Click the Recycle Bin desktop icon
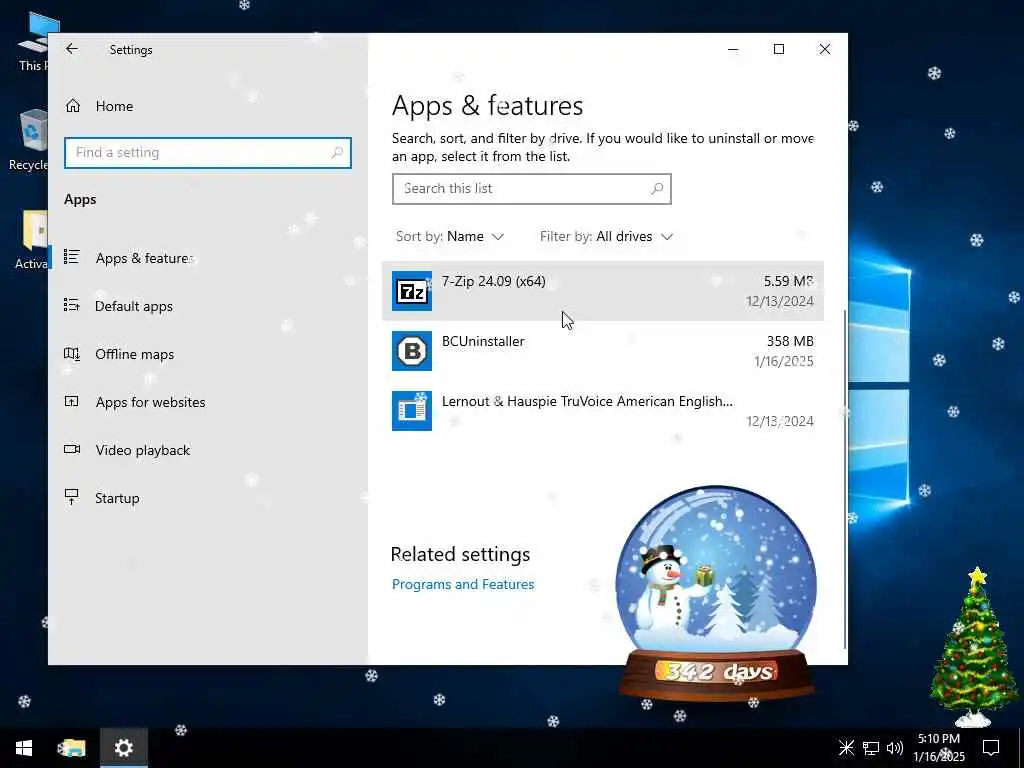This screenshot has height=768, width=1024. click(x=29, y=140)
